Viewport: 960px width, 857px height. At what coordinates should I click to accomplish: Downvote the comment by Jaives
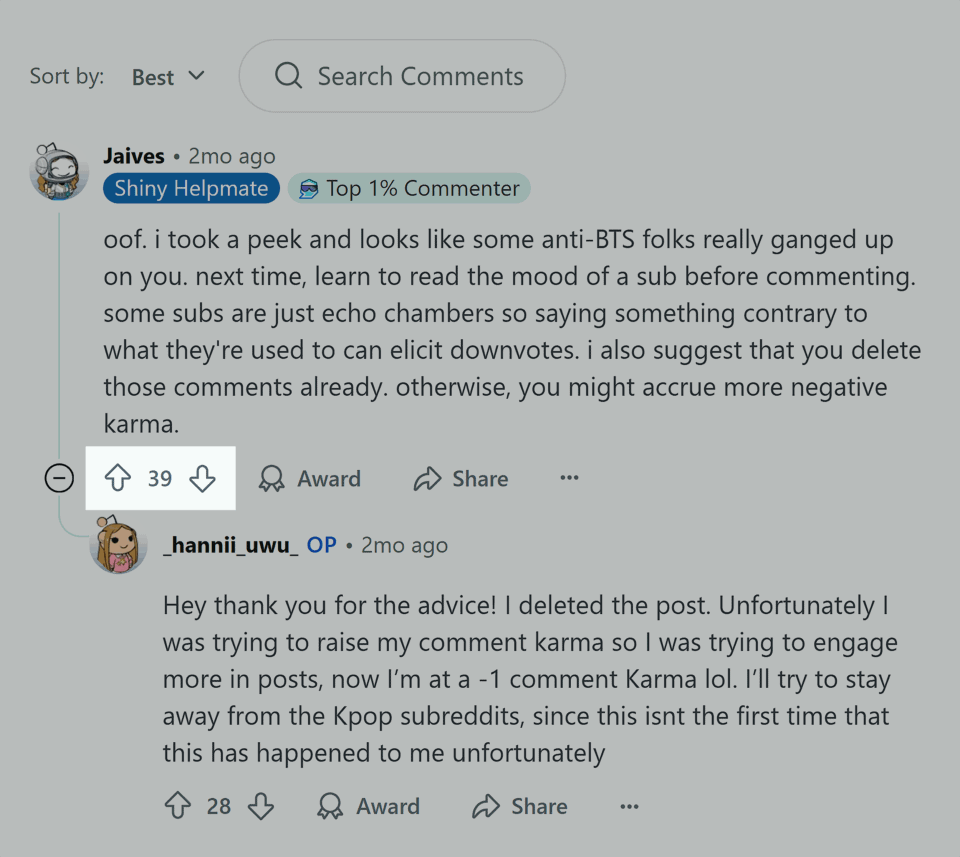click(x=202, y=479)
